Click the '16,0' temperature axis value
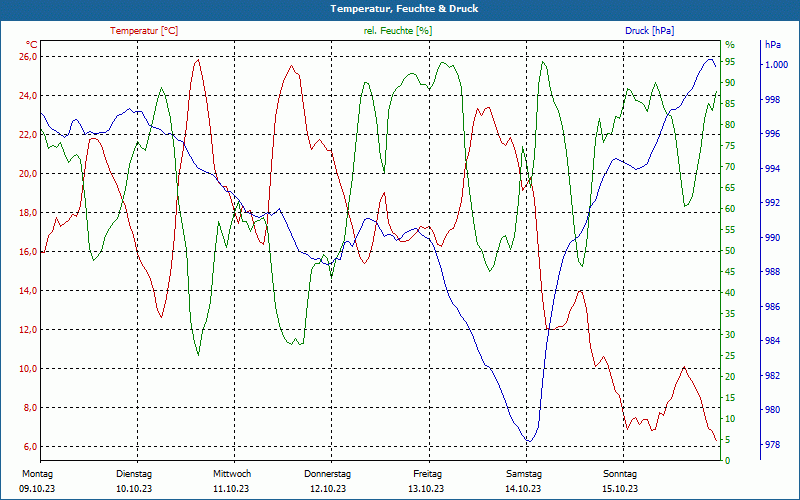 (28, 252)
